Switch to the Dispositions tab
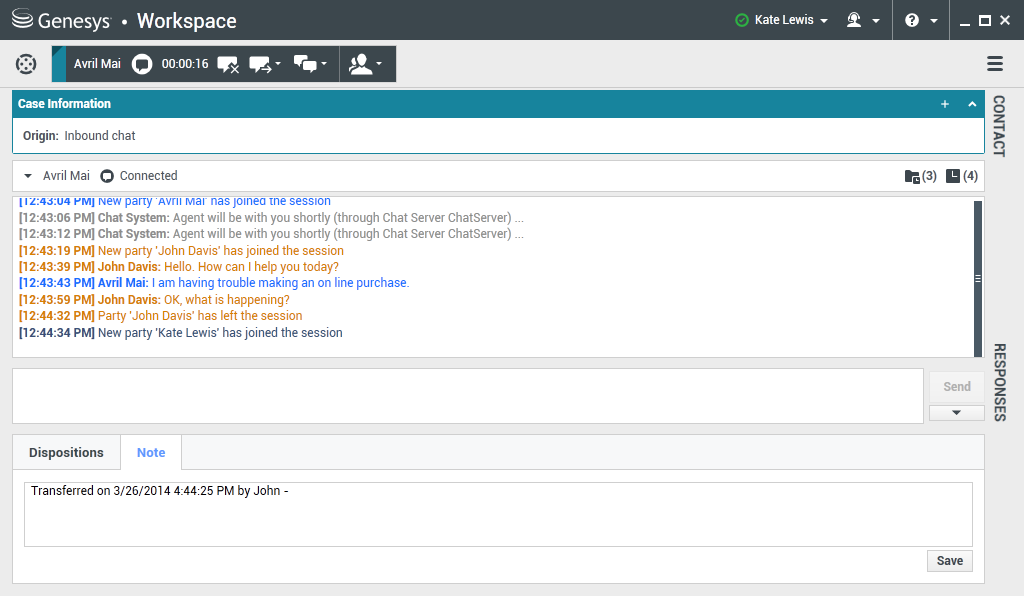This screenshot has height=596, width=1024. 66,452
